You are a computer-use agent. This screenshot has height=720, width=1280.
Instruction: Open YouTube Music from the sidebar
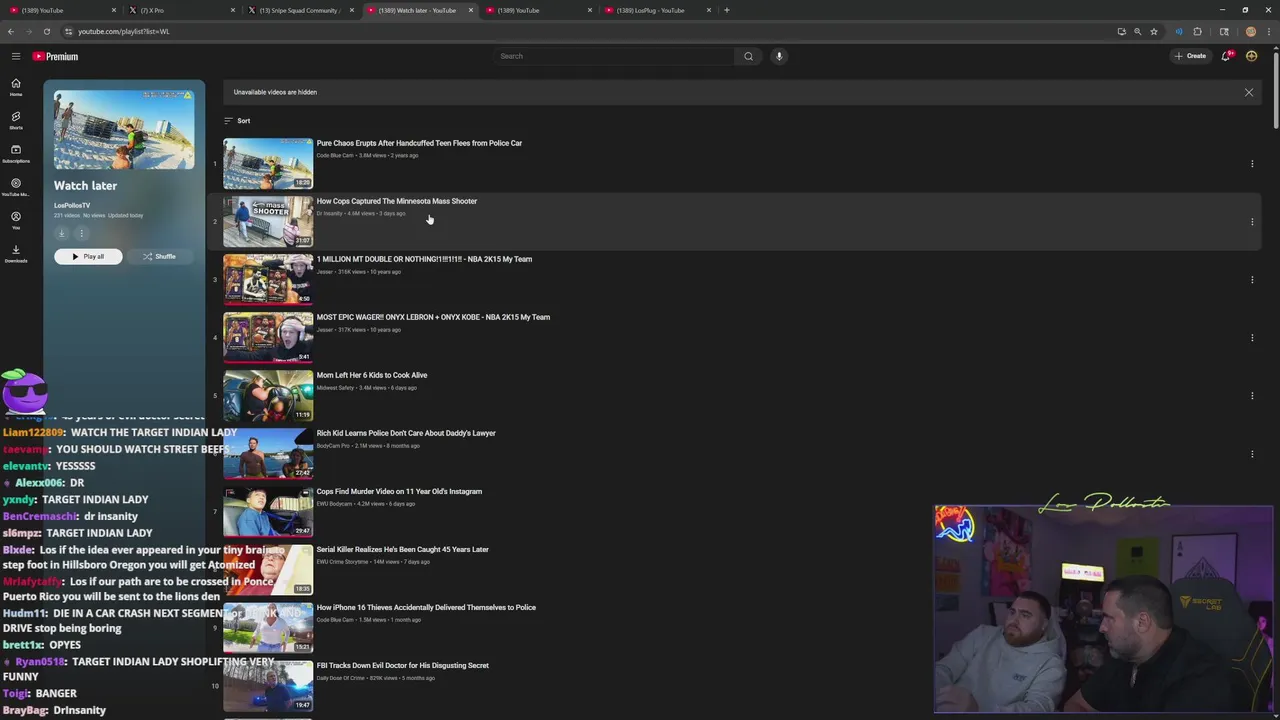[x=16, y=187]
